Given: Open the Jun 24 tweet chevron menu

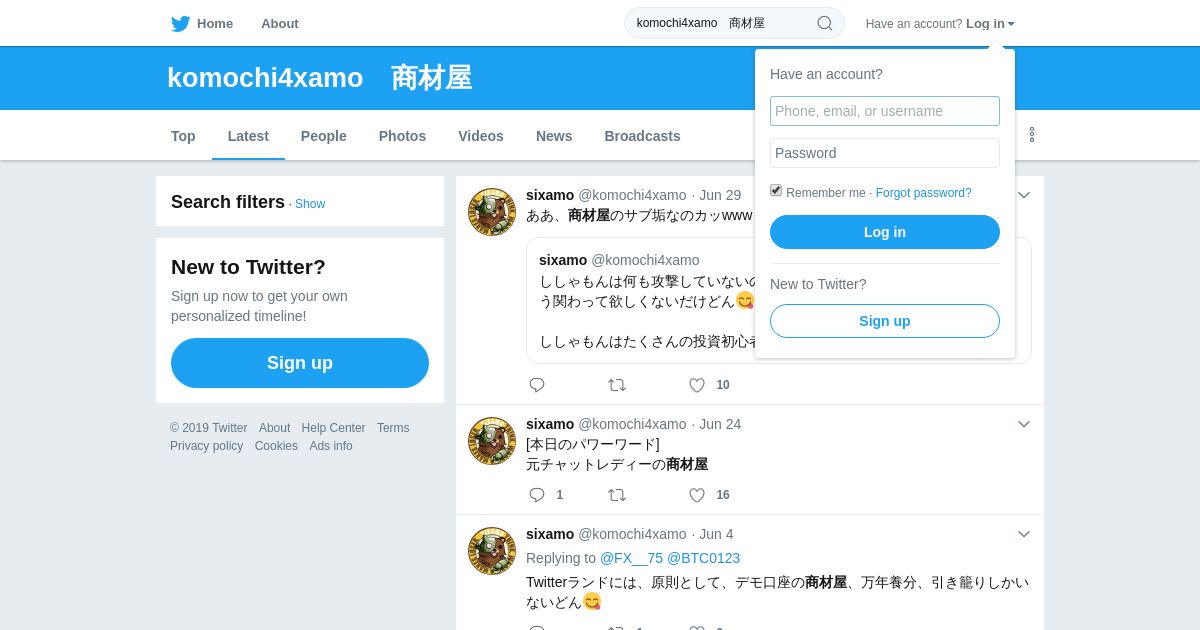Looking at the screenshot, I should 1024,424.
